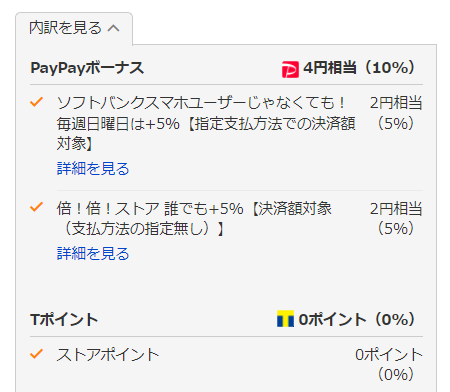Click the chevron next to 内訳を見る

(x=113, y=28)
